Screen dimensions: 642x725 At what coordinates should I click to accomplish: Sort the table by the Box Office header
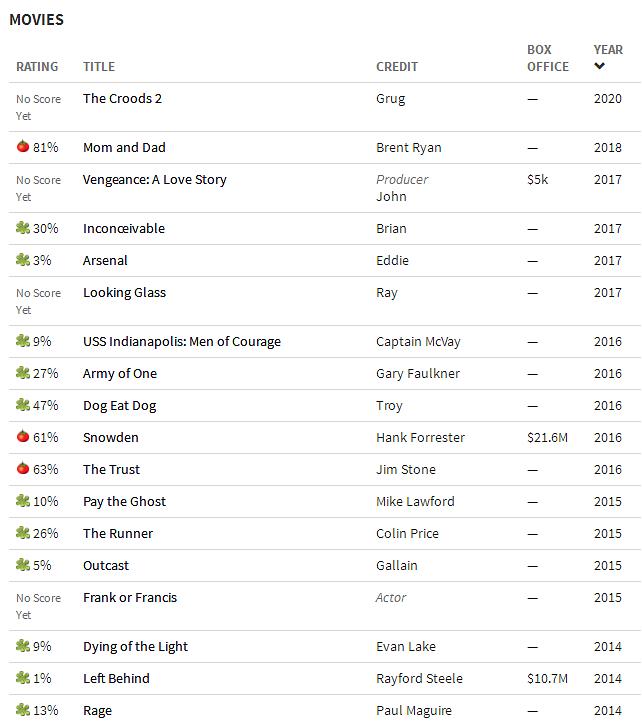[x=548, y=58]
